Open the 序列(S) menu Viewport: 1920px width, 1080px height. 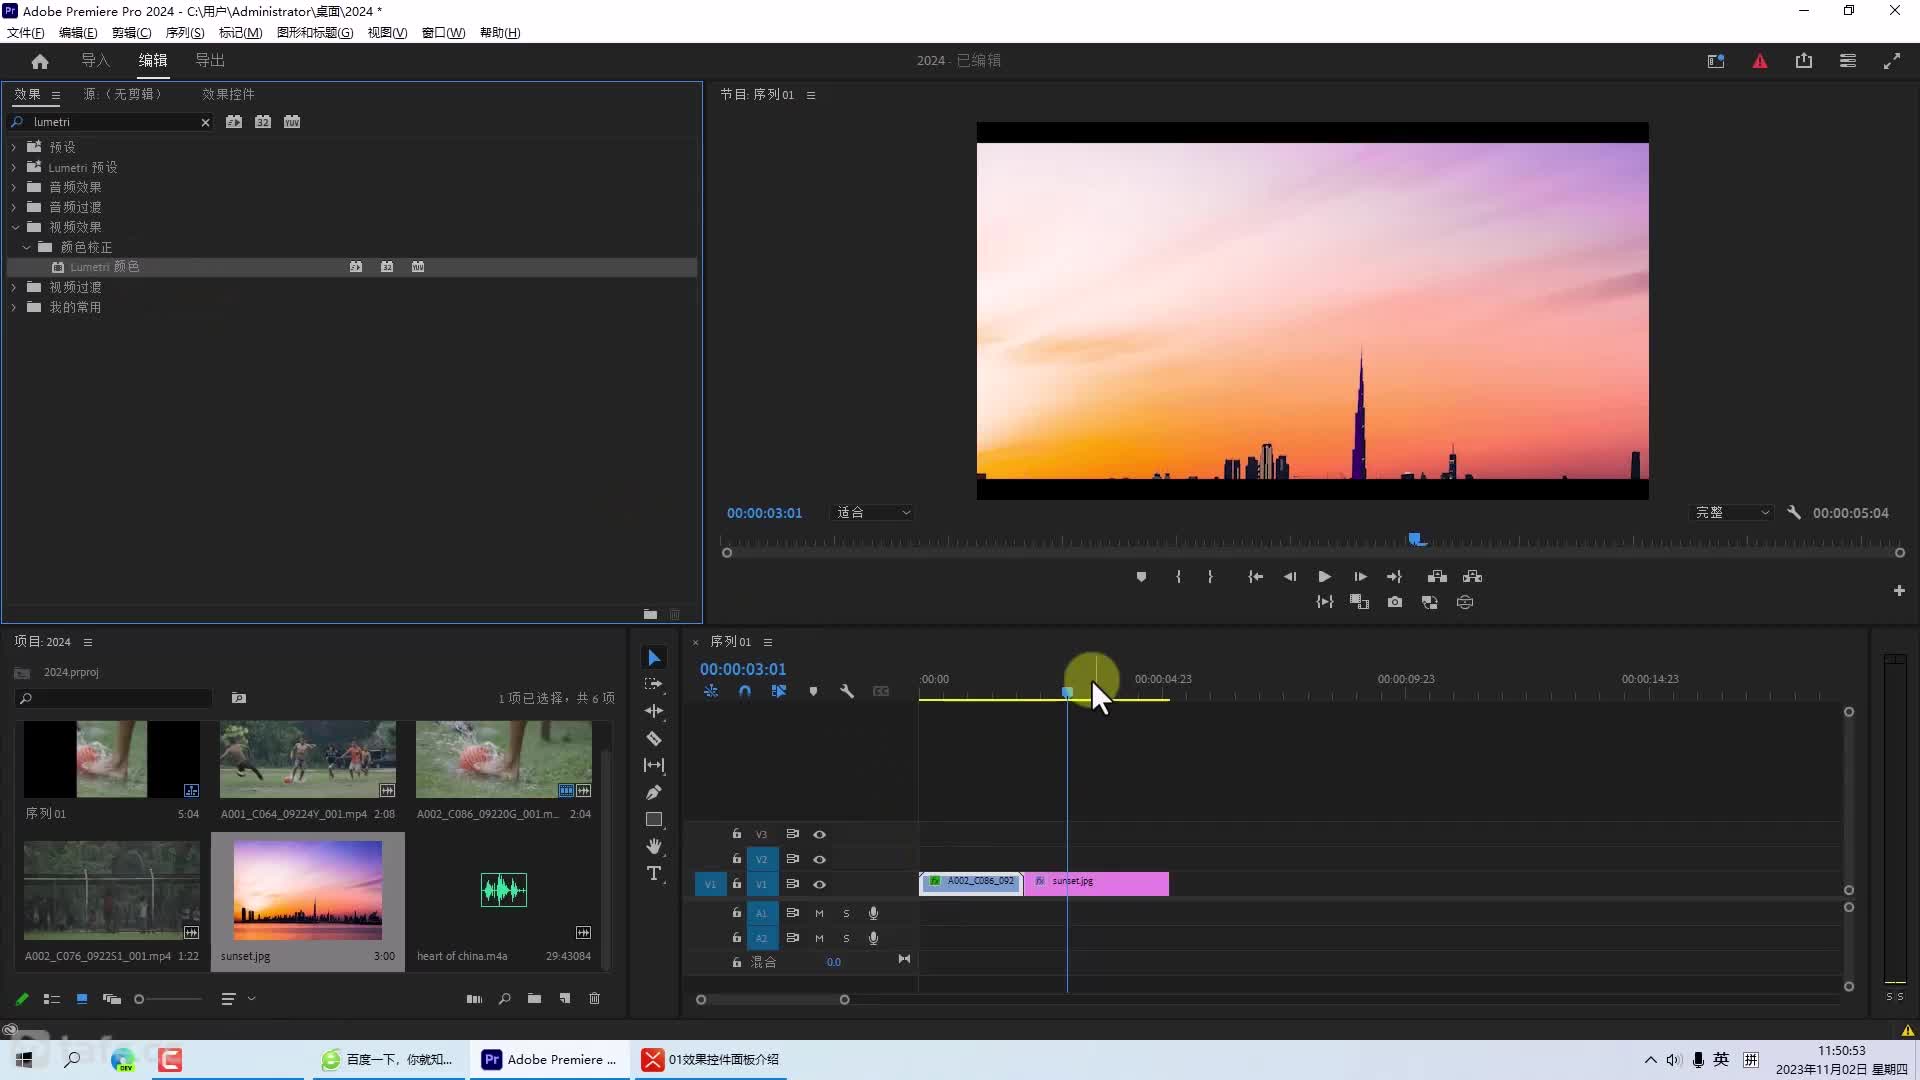pos(185,32)
